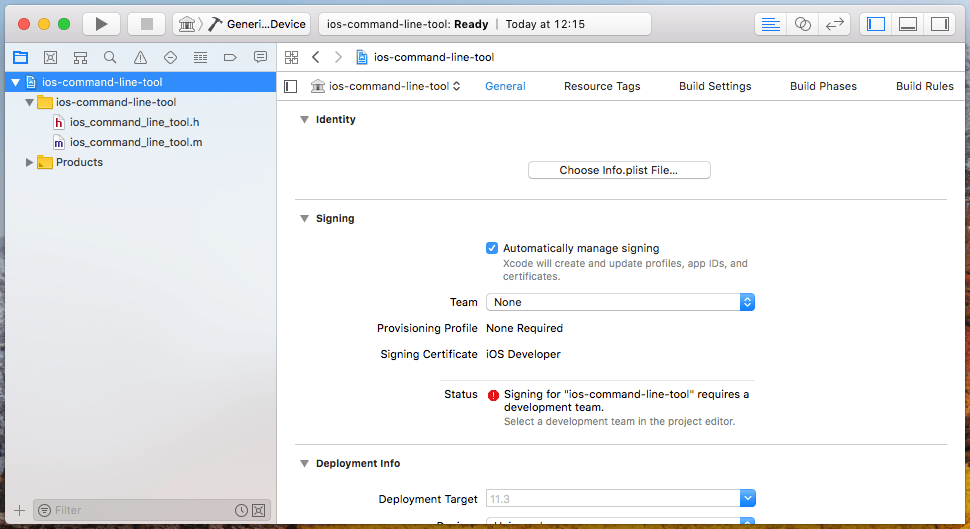Click the 'iOS Developer' signing certificate value
Image resolution: width=970 pixels, height=529 pixels.
coord(523,355)
